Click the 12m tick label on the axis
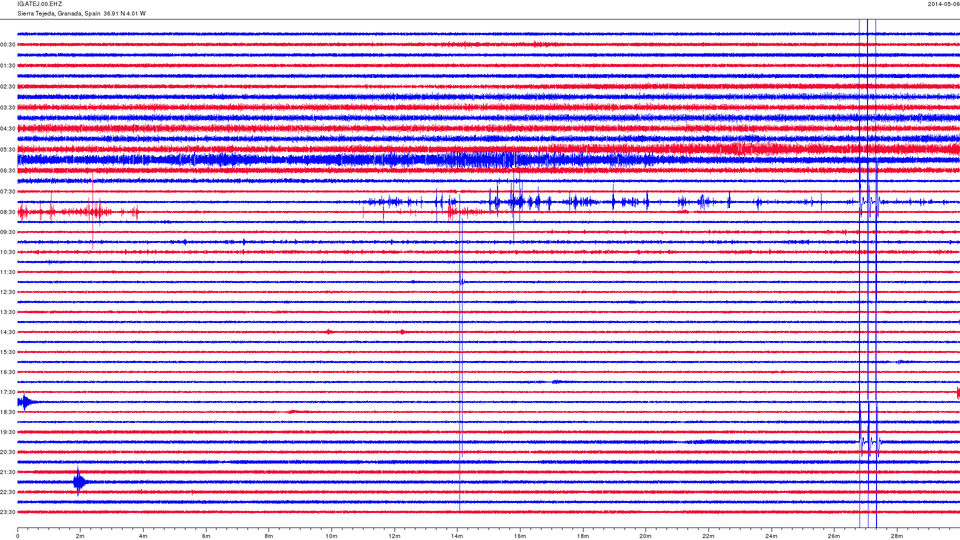 tap(394, 536)
